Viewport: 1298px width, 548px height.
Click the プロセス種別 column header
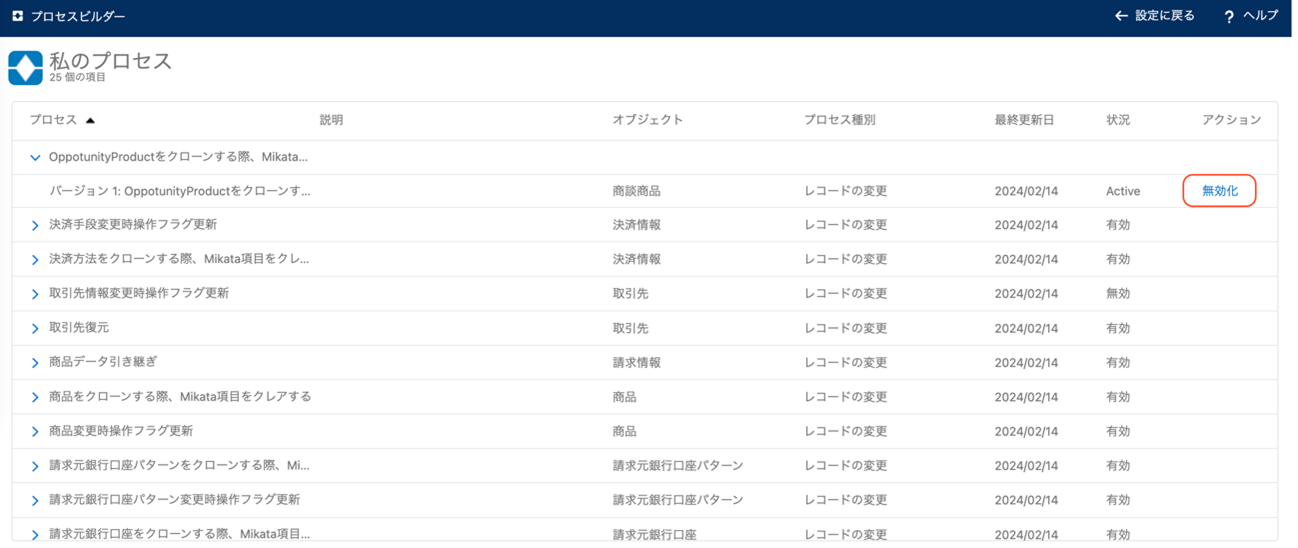pos(839,120)
